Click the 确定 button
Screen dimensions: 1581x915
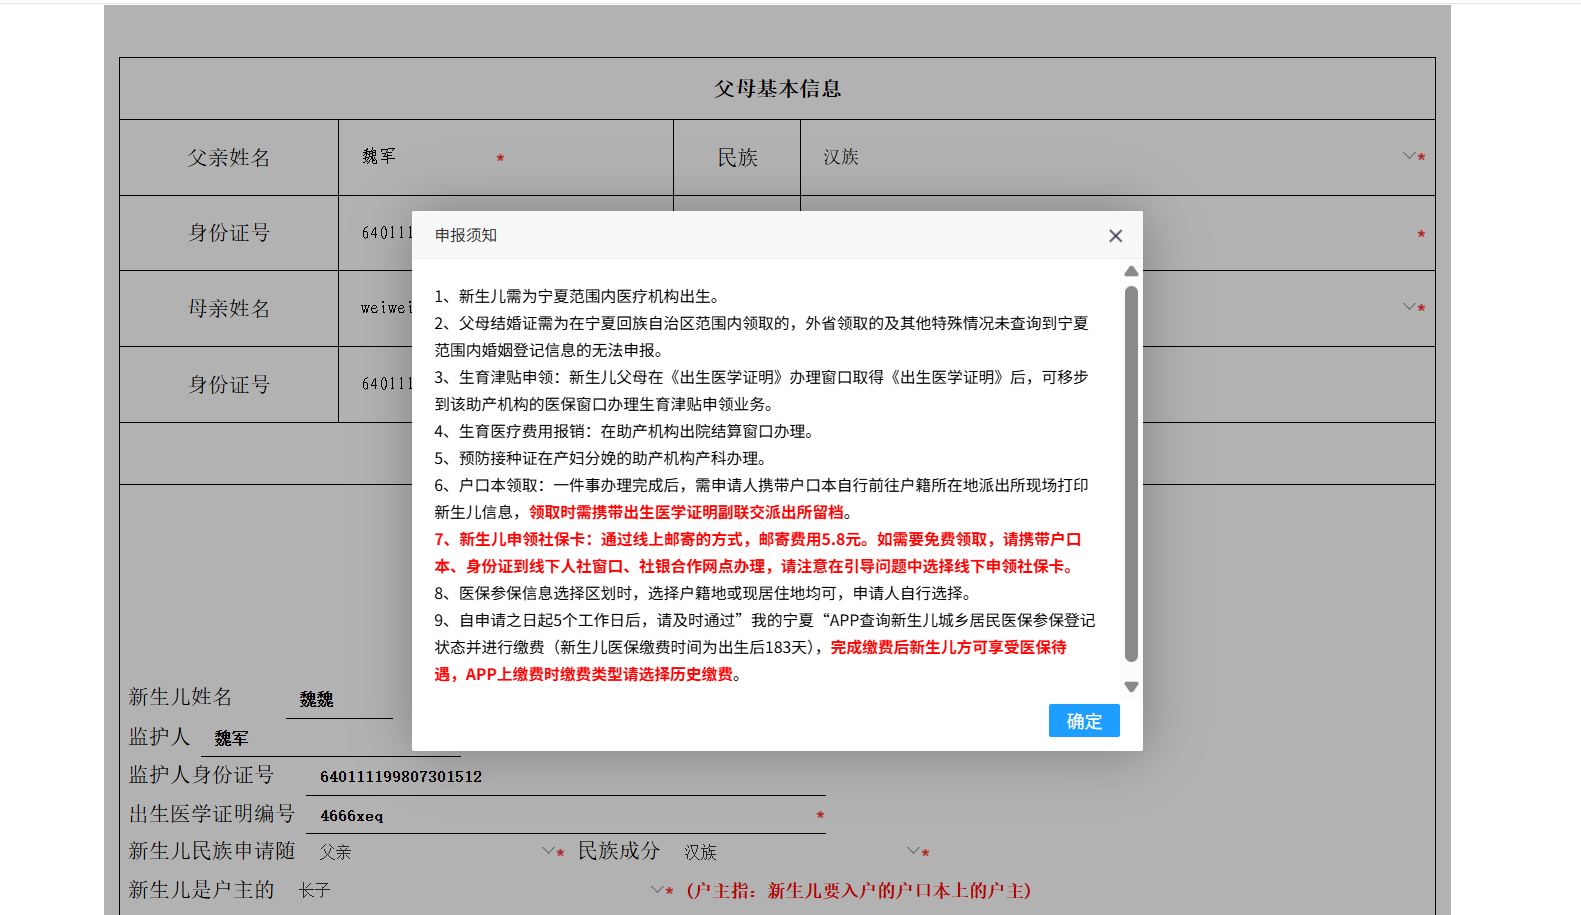[1083, 721]
